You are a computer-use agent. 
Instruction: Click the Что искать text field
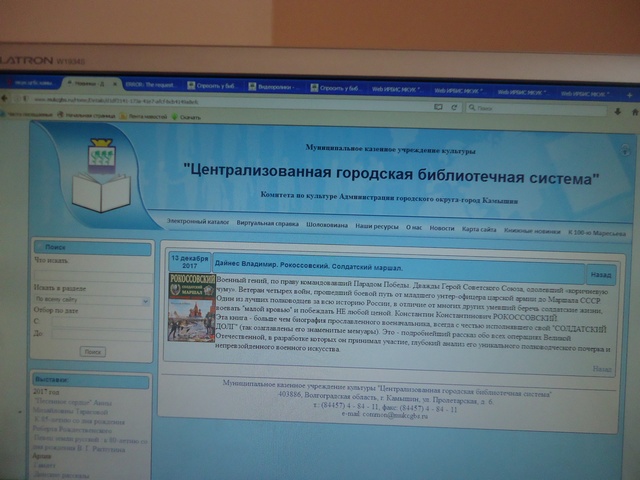pos(93,276)
